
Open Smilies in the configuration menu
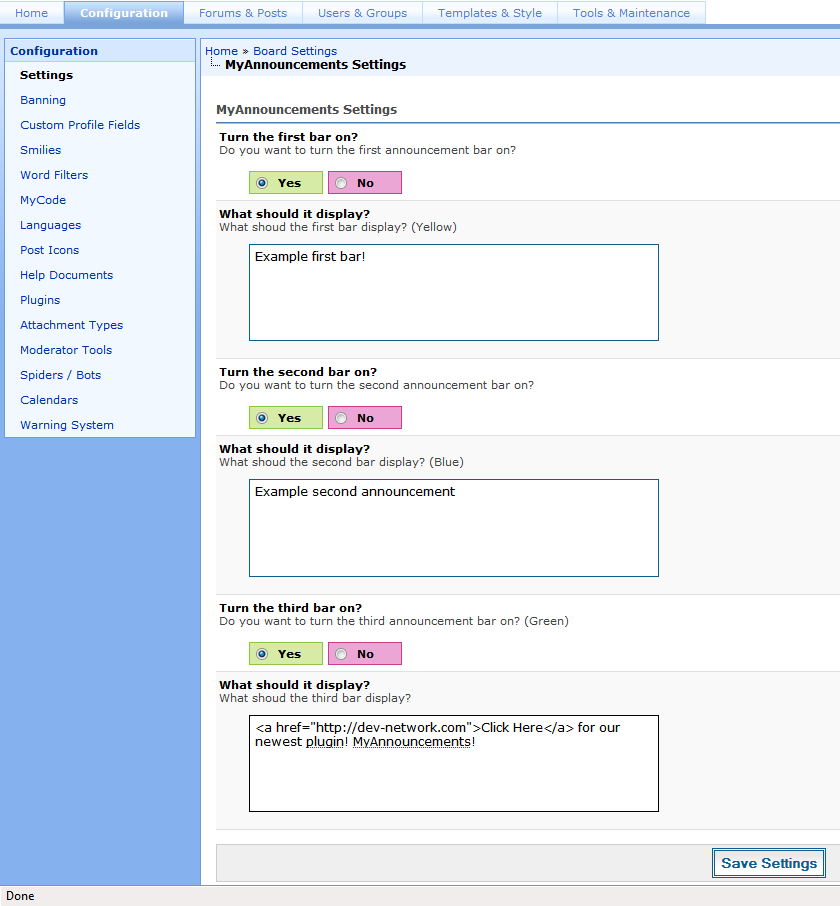point(41,150)
